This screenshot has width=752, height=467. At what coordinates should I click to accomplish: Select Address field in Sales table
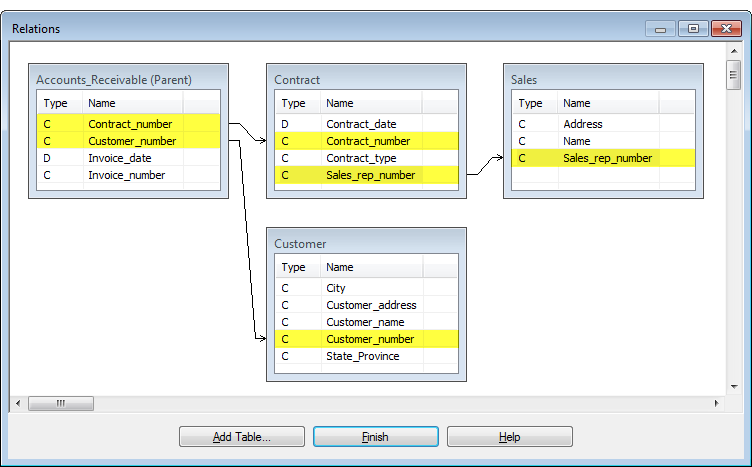click(583, 124)
